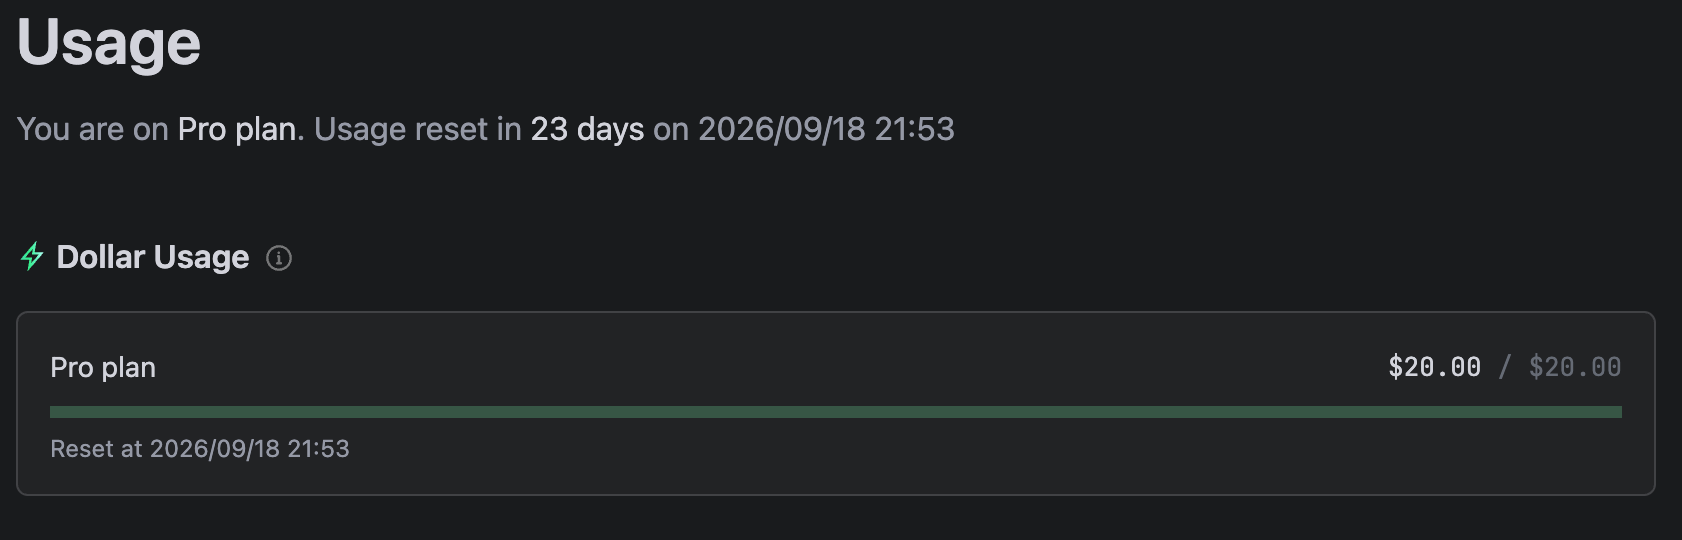This screenshot has height=540, width=1682.
Task: Select the Pro plan label inside the card
Action: coord(103,368)
